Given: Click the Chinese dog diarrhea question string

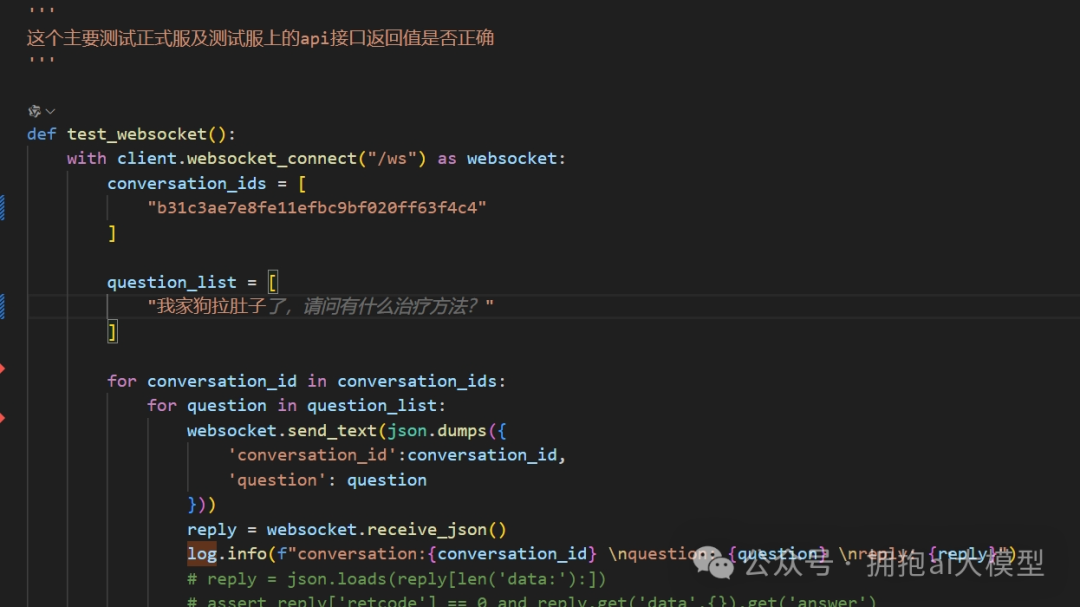Looking at the screenshot, I should pyautogui.click(x=320, y=306).
